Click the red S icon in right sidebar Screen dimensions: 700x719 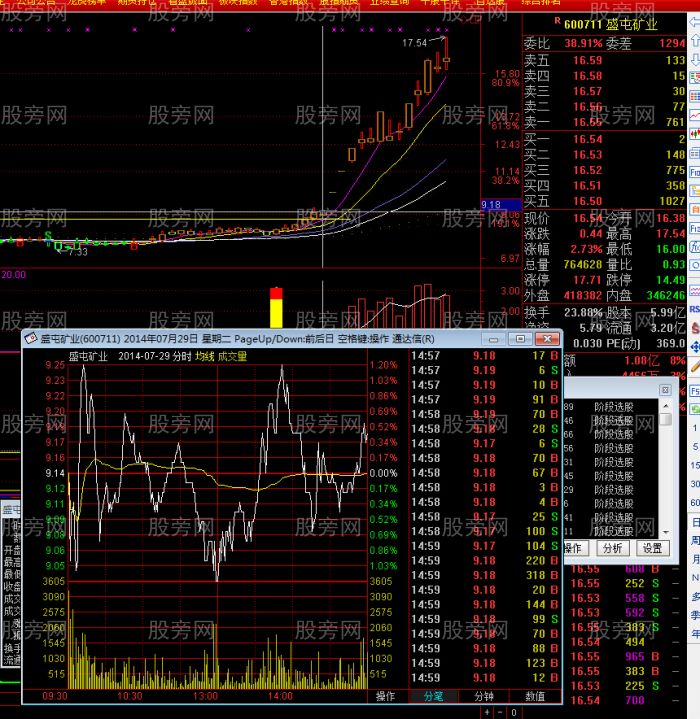[695, 328]
